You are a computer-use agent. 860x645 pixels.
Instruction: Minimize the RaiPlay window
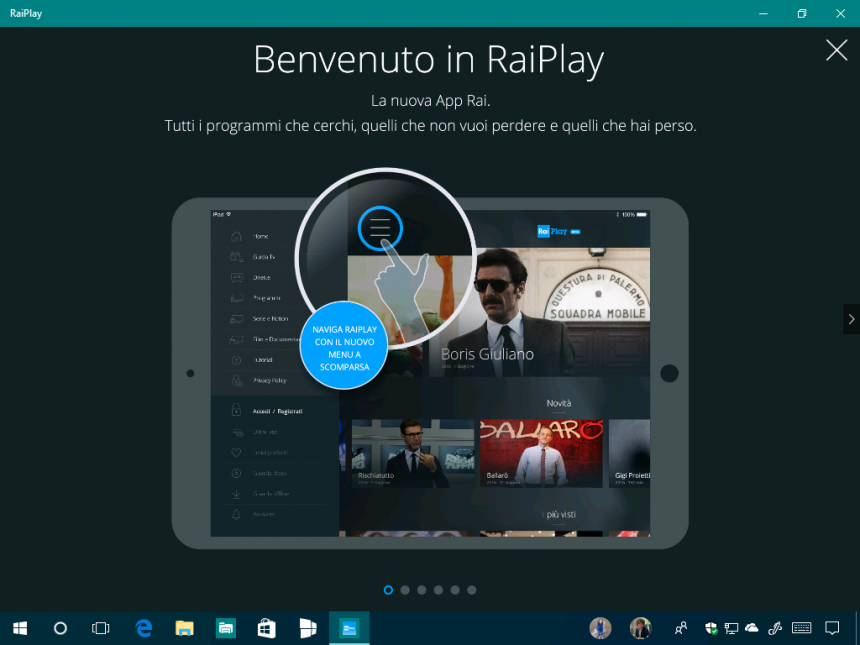(763, 13)
